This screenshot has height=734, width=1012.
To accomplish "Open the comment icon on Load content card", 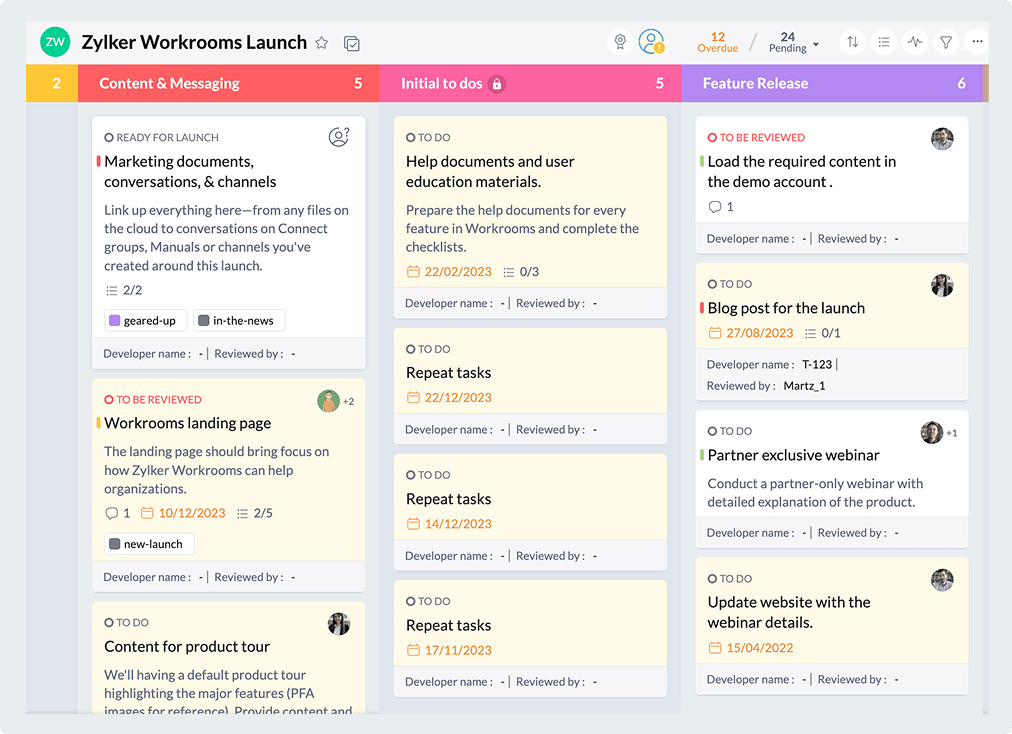I will [x=715, y=207].
